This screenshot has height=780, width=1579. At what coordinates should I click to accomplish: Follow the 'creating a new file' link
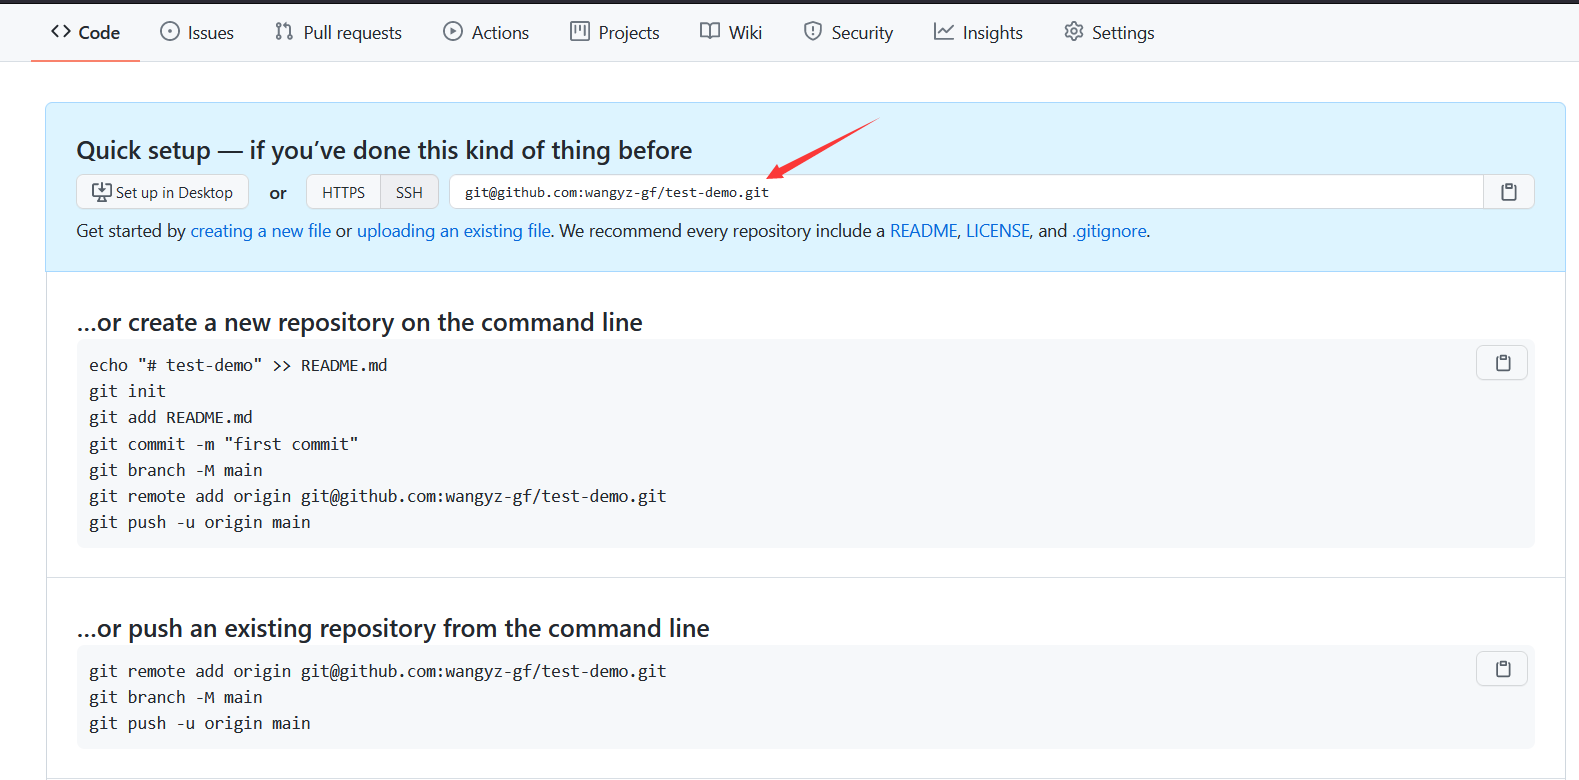[261, 231]
